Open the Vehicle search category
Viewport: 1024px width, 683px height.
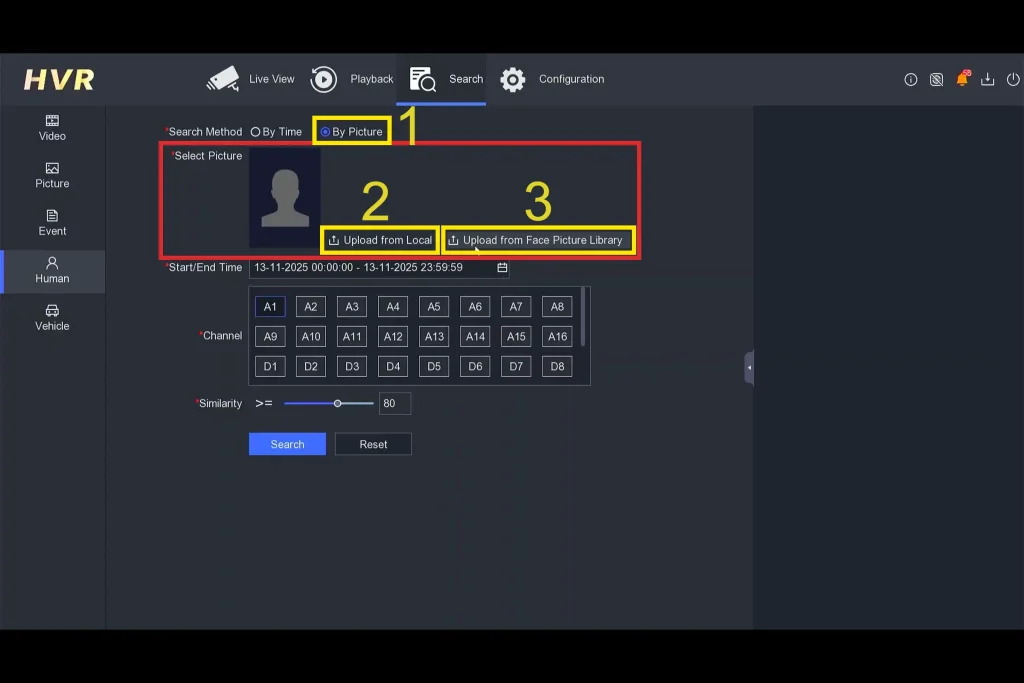52,317
